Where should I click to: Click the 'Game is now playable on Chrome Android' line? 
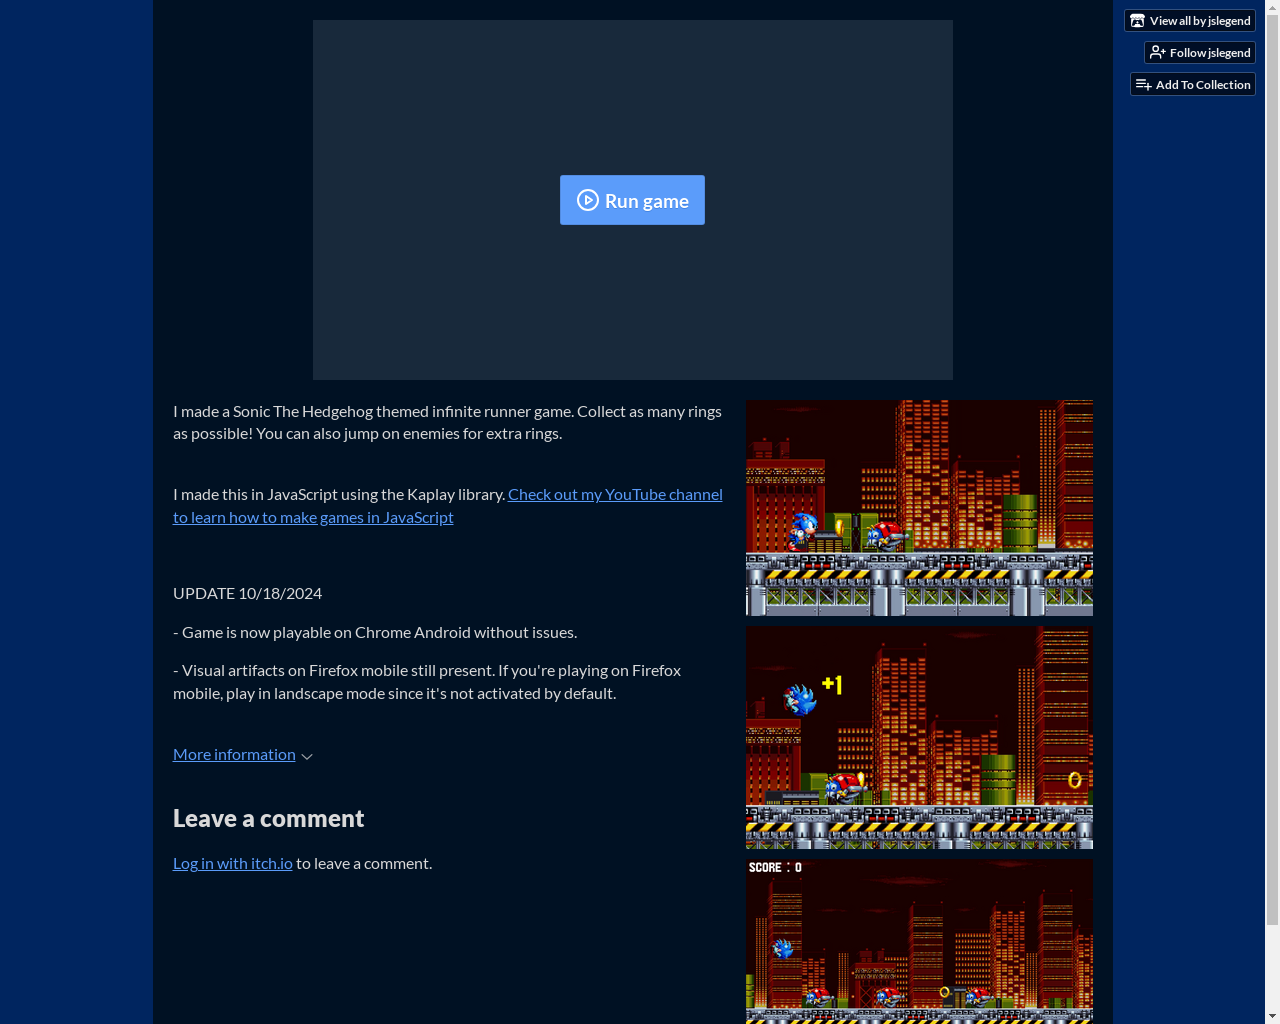[375, 632]
